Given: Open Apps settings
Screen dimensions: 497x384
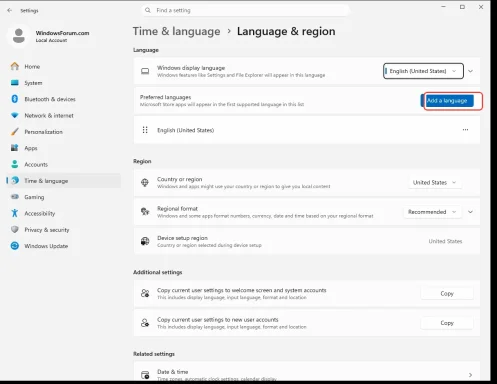Looking at the screenshot, I should point(31,148).
